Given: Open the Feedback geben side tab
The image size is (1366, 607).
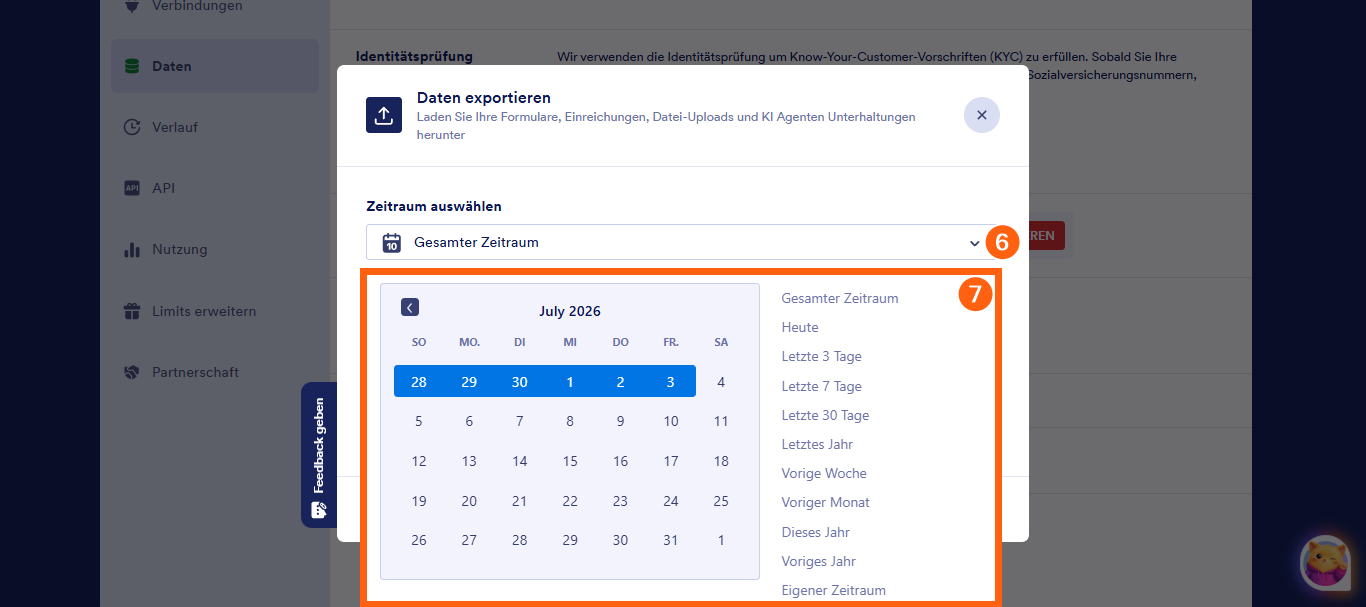Looking at the screenshot, I should pos(319,455).
